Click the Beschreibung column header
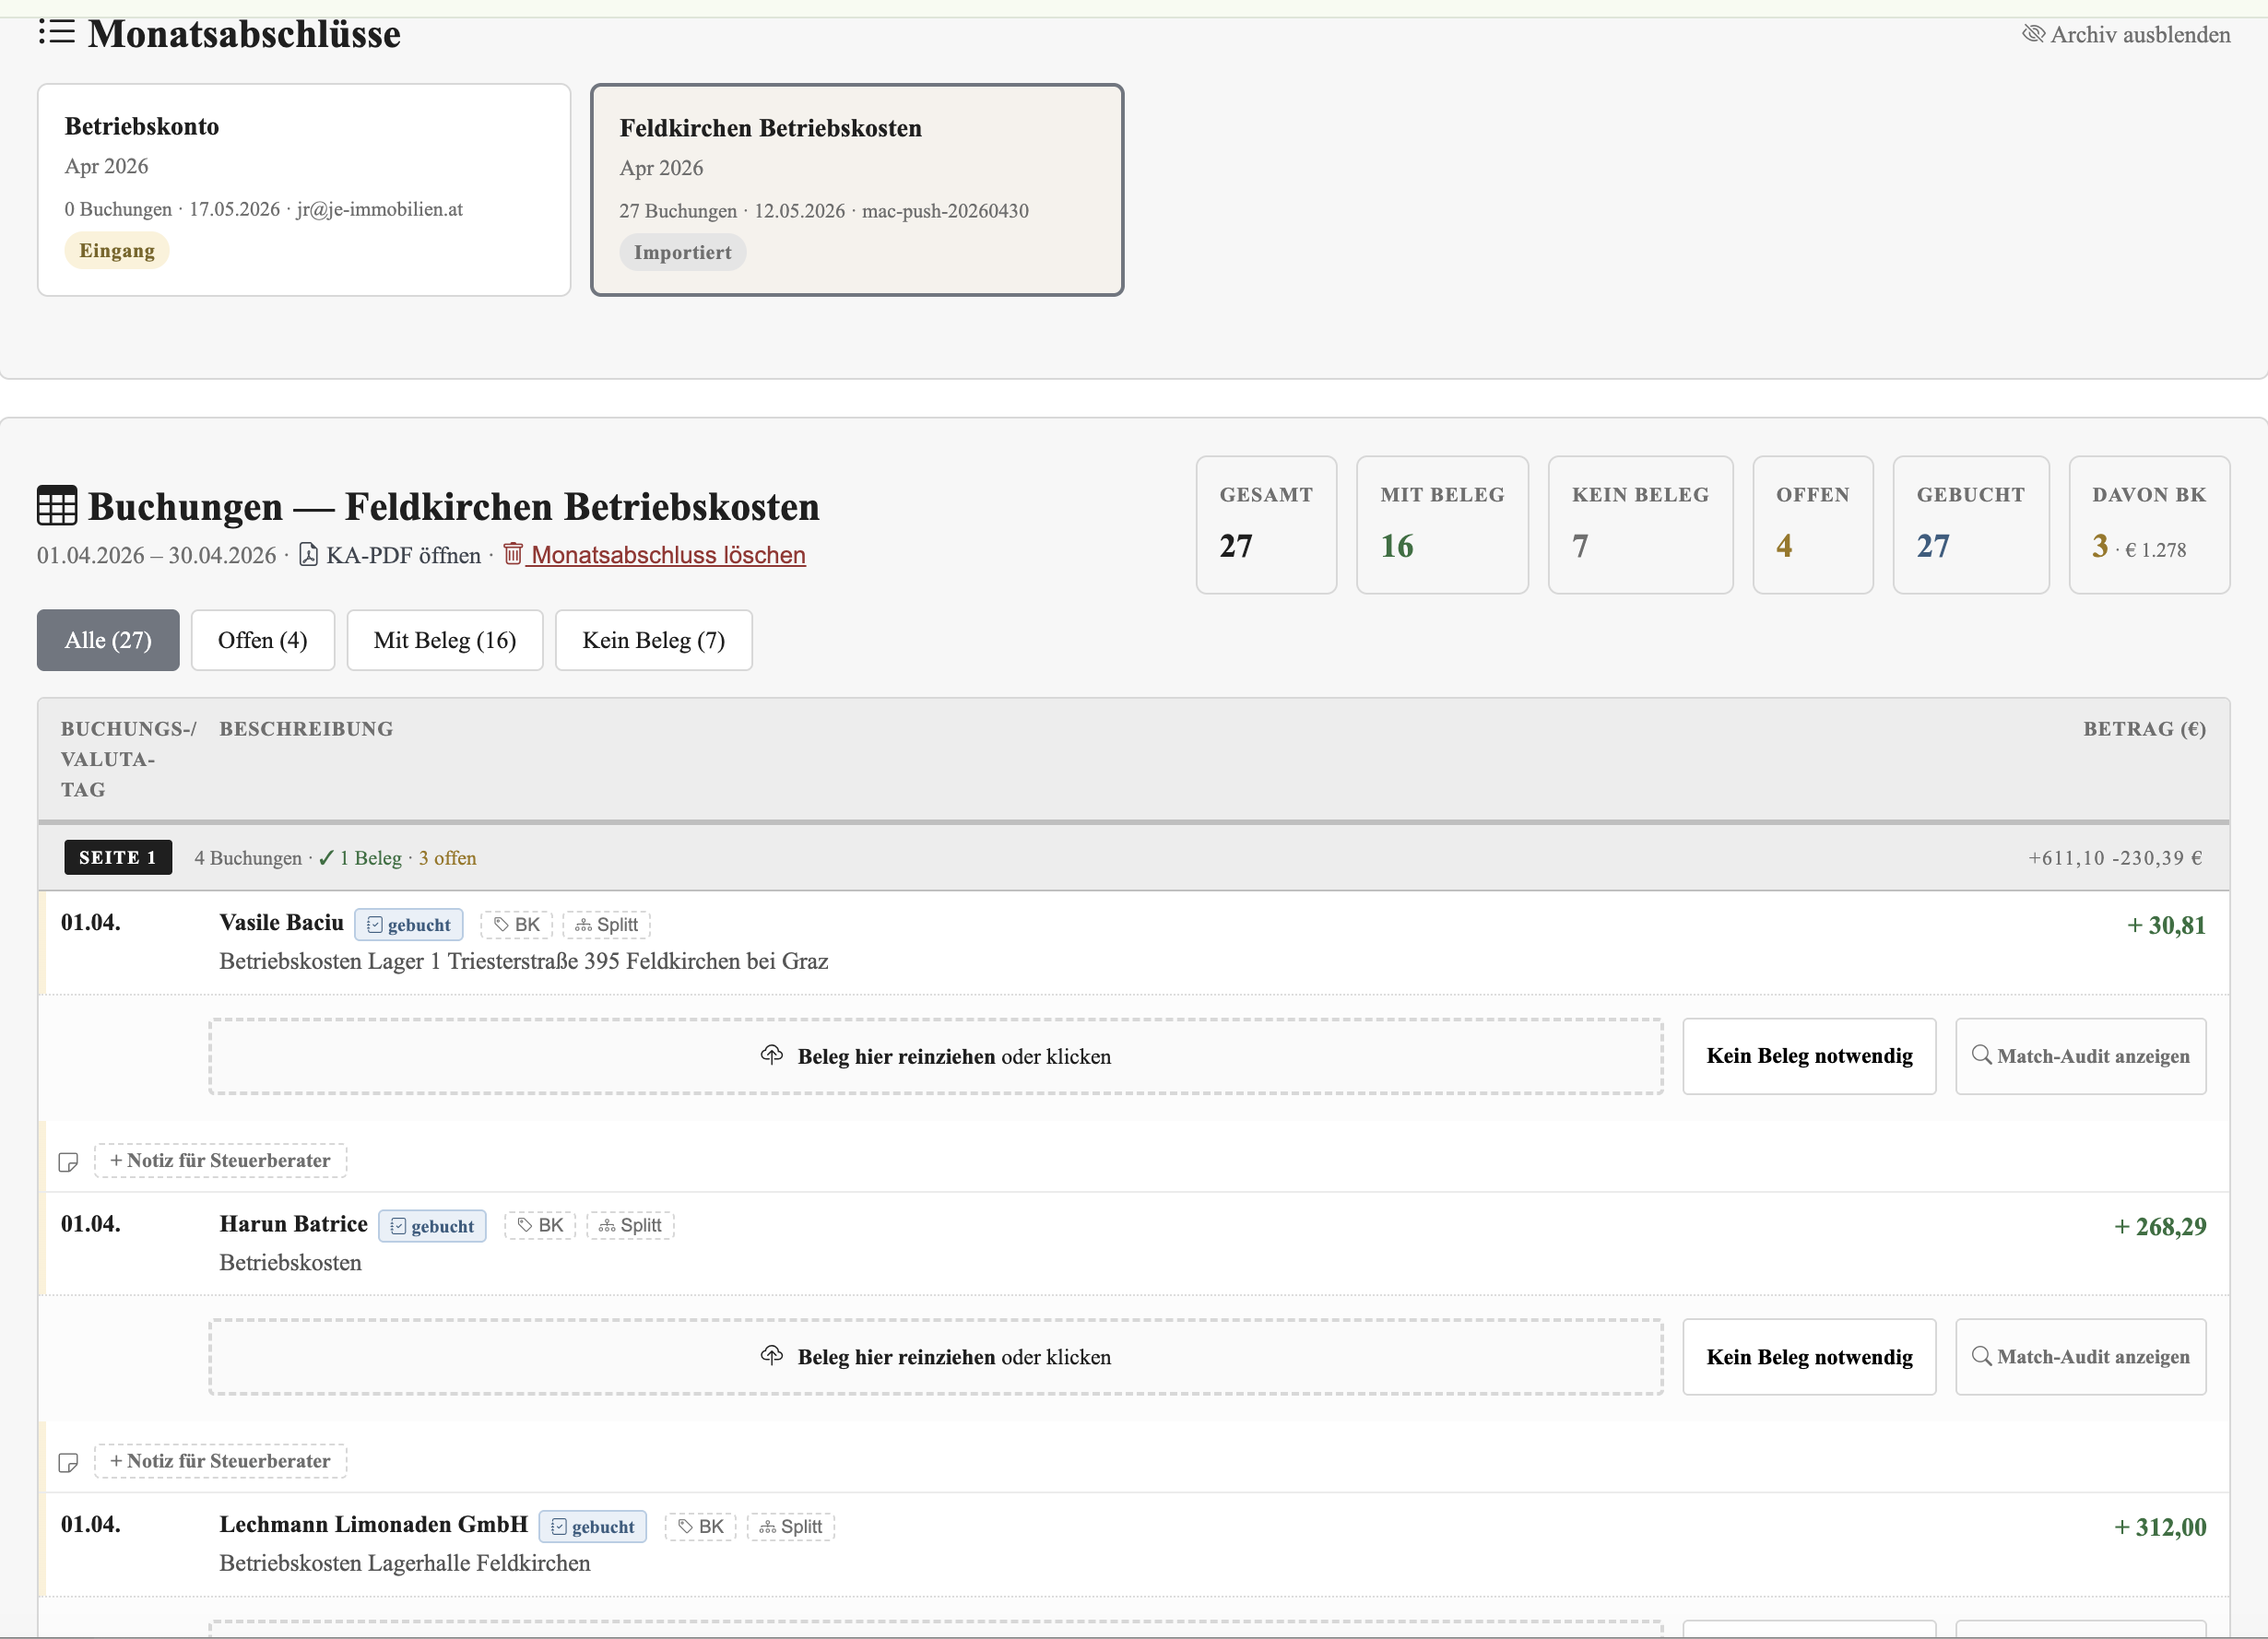The width and height of the screenshot is (2268, 1639). click(307, 729)
